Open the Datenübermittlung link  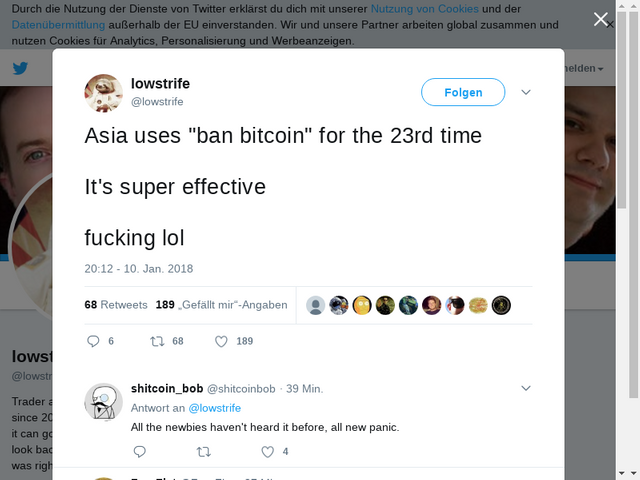(x=58, y=25)
